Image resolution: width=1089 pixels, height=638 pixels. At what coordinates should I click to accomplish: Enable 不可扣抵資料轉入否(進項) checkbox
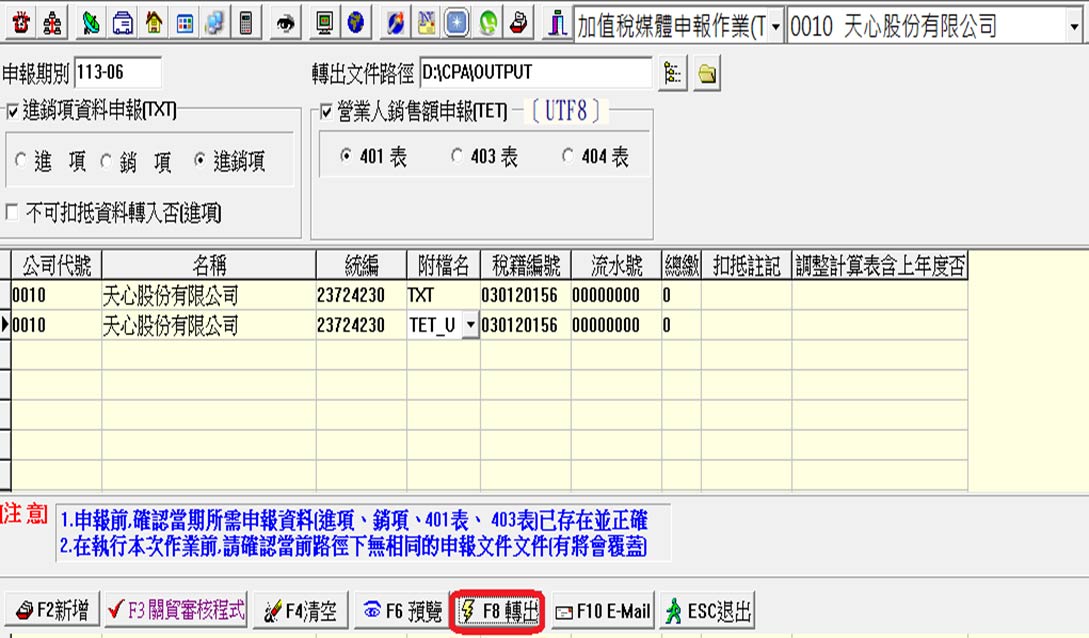click(x=11, y=212)
